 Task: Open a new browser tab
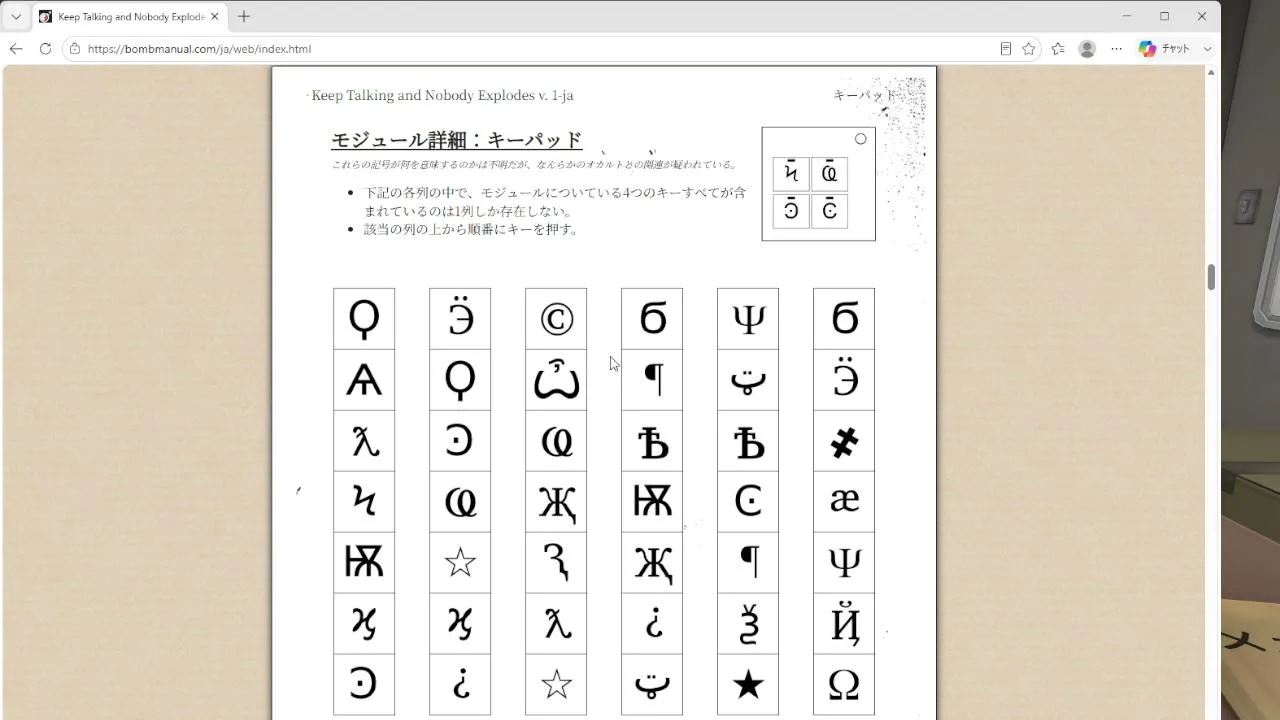pos(243,17)
